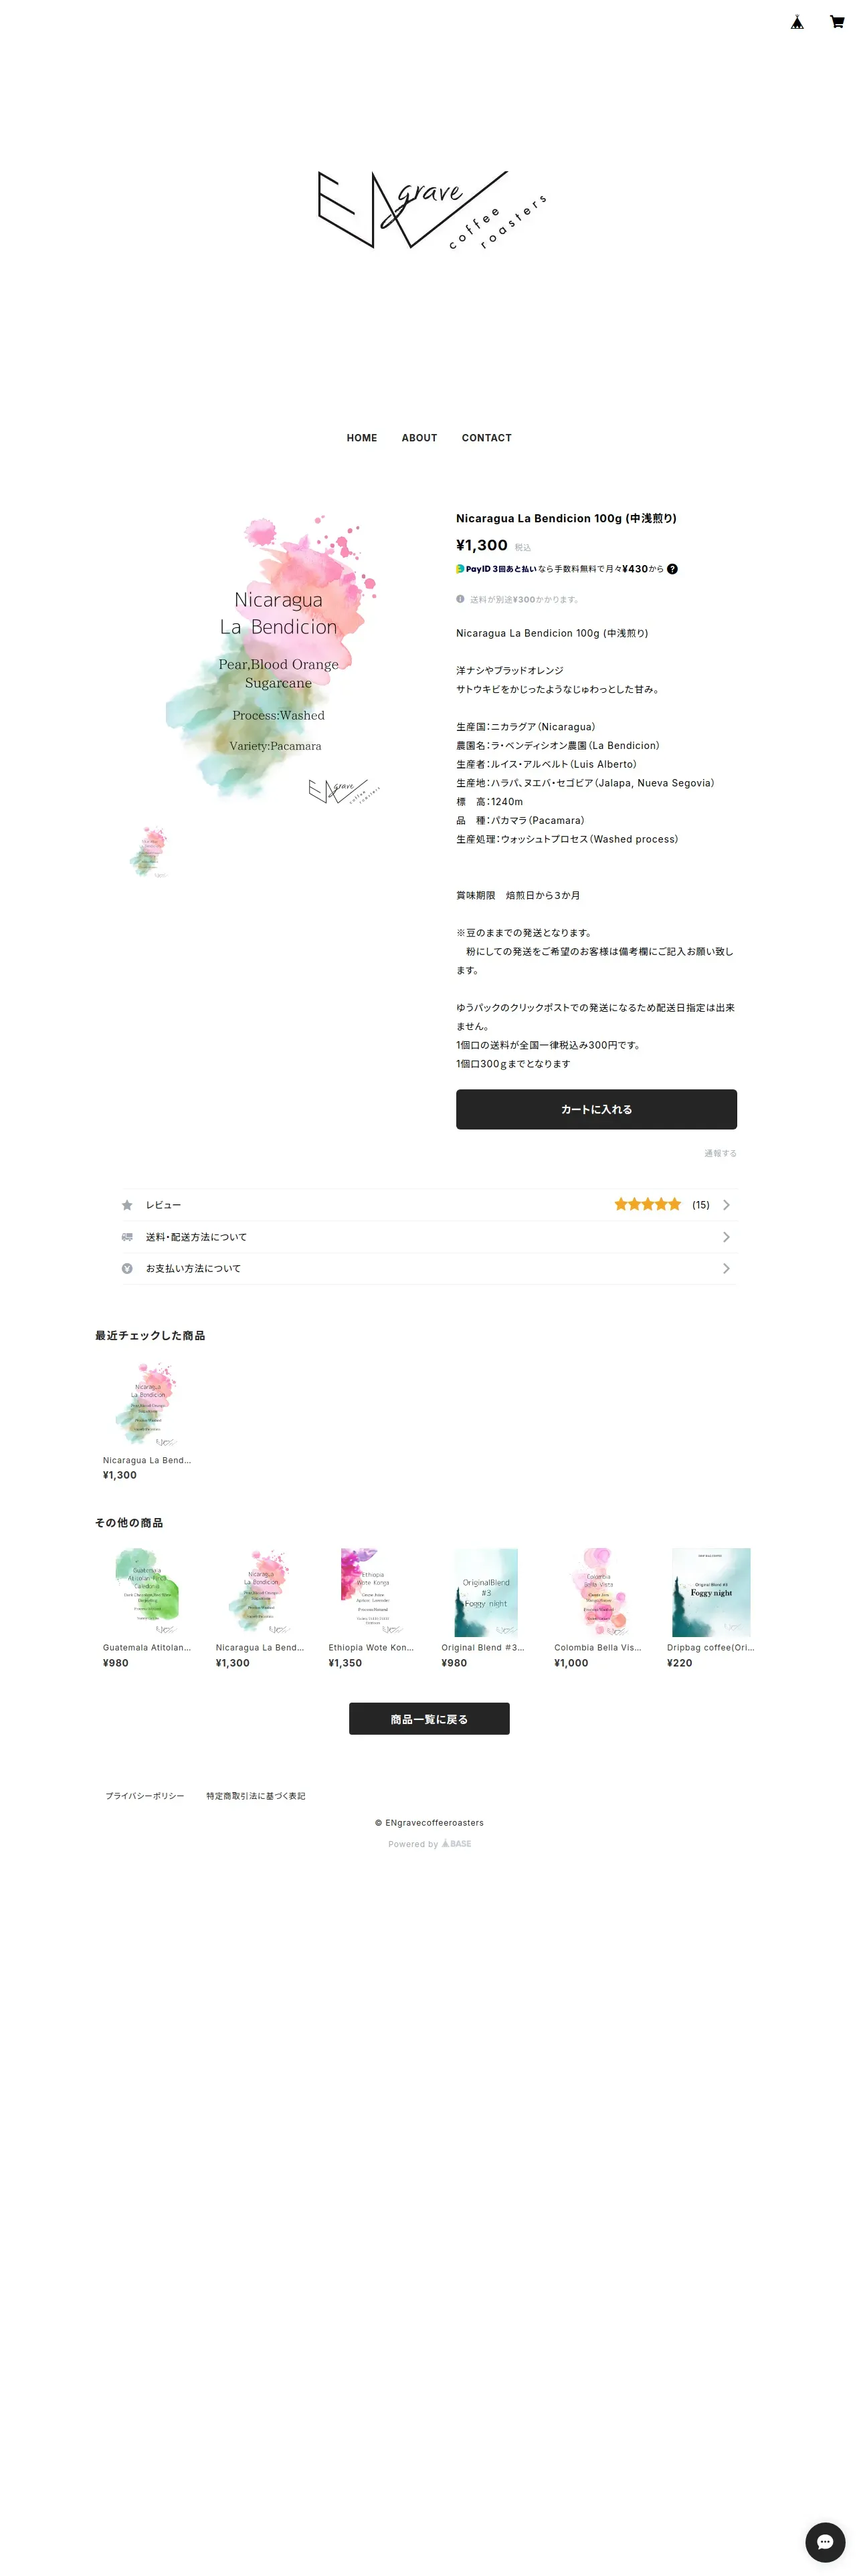This screenshot has height=2576, width=859.
Task: Click the 通報する report link
Action: tap(720, 1153)
